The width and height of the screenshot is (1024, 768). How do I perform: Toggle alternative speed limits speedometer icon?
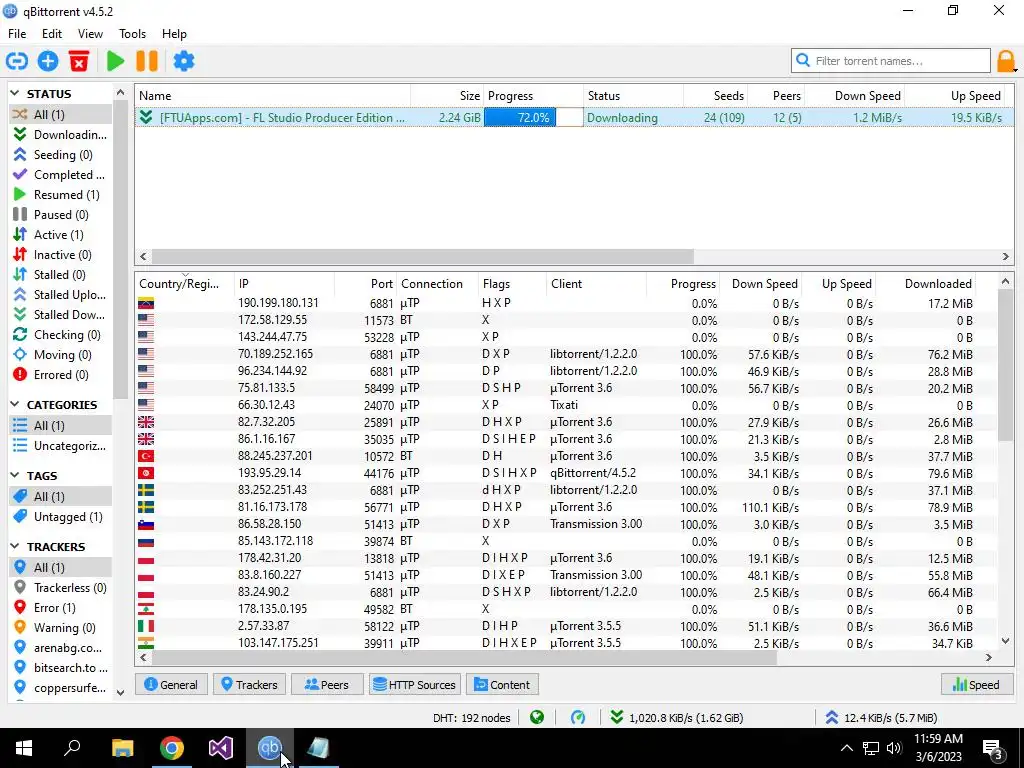click(578, 718)
